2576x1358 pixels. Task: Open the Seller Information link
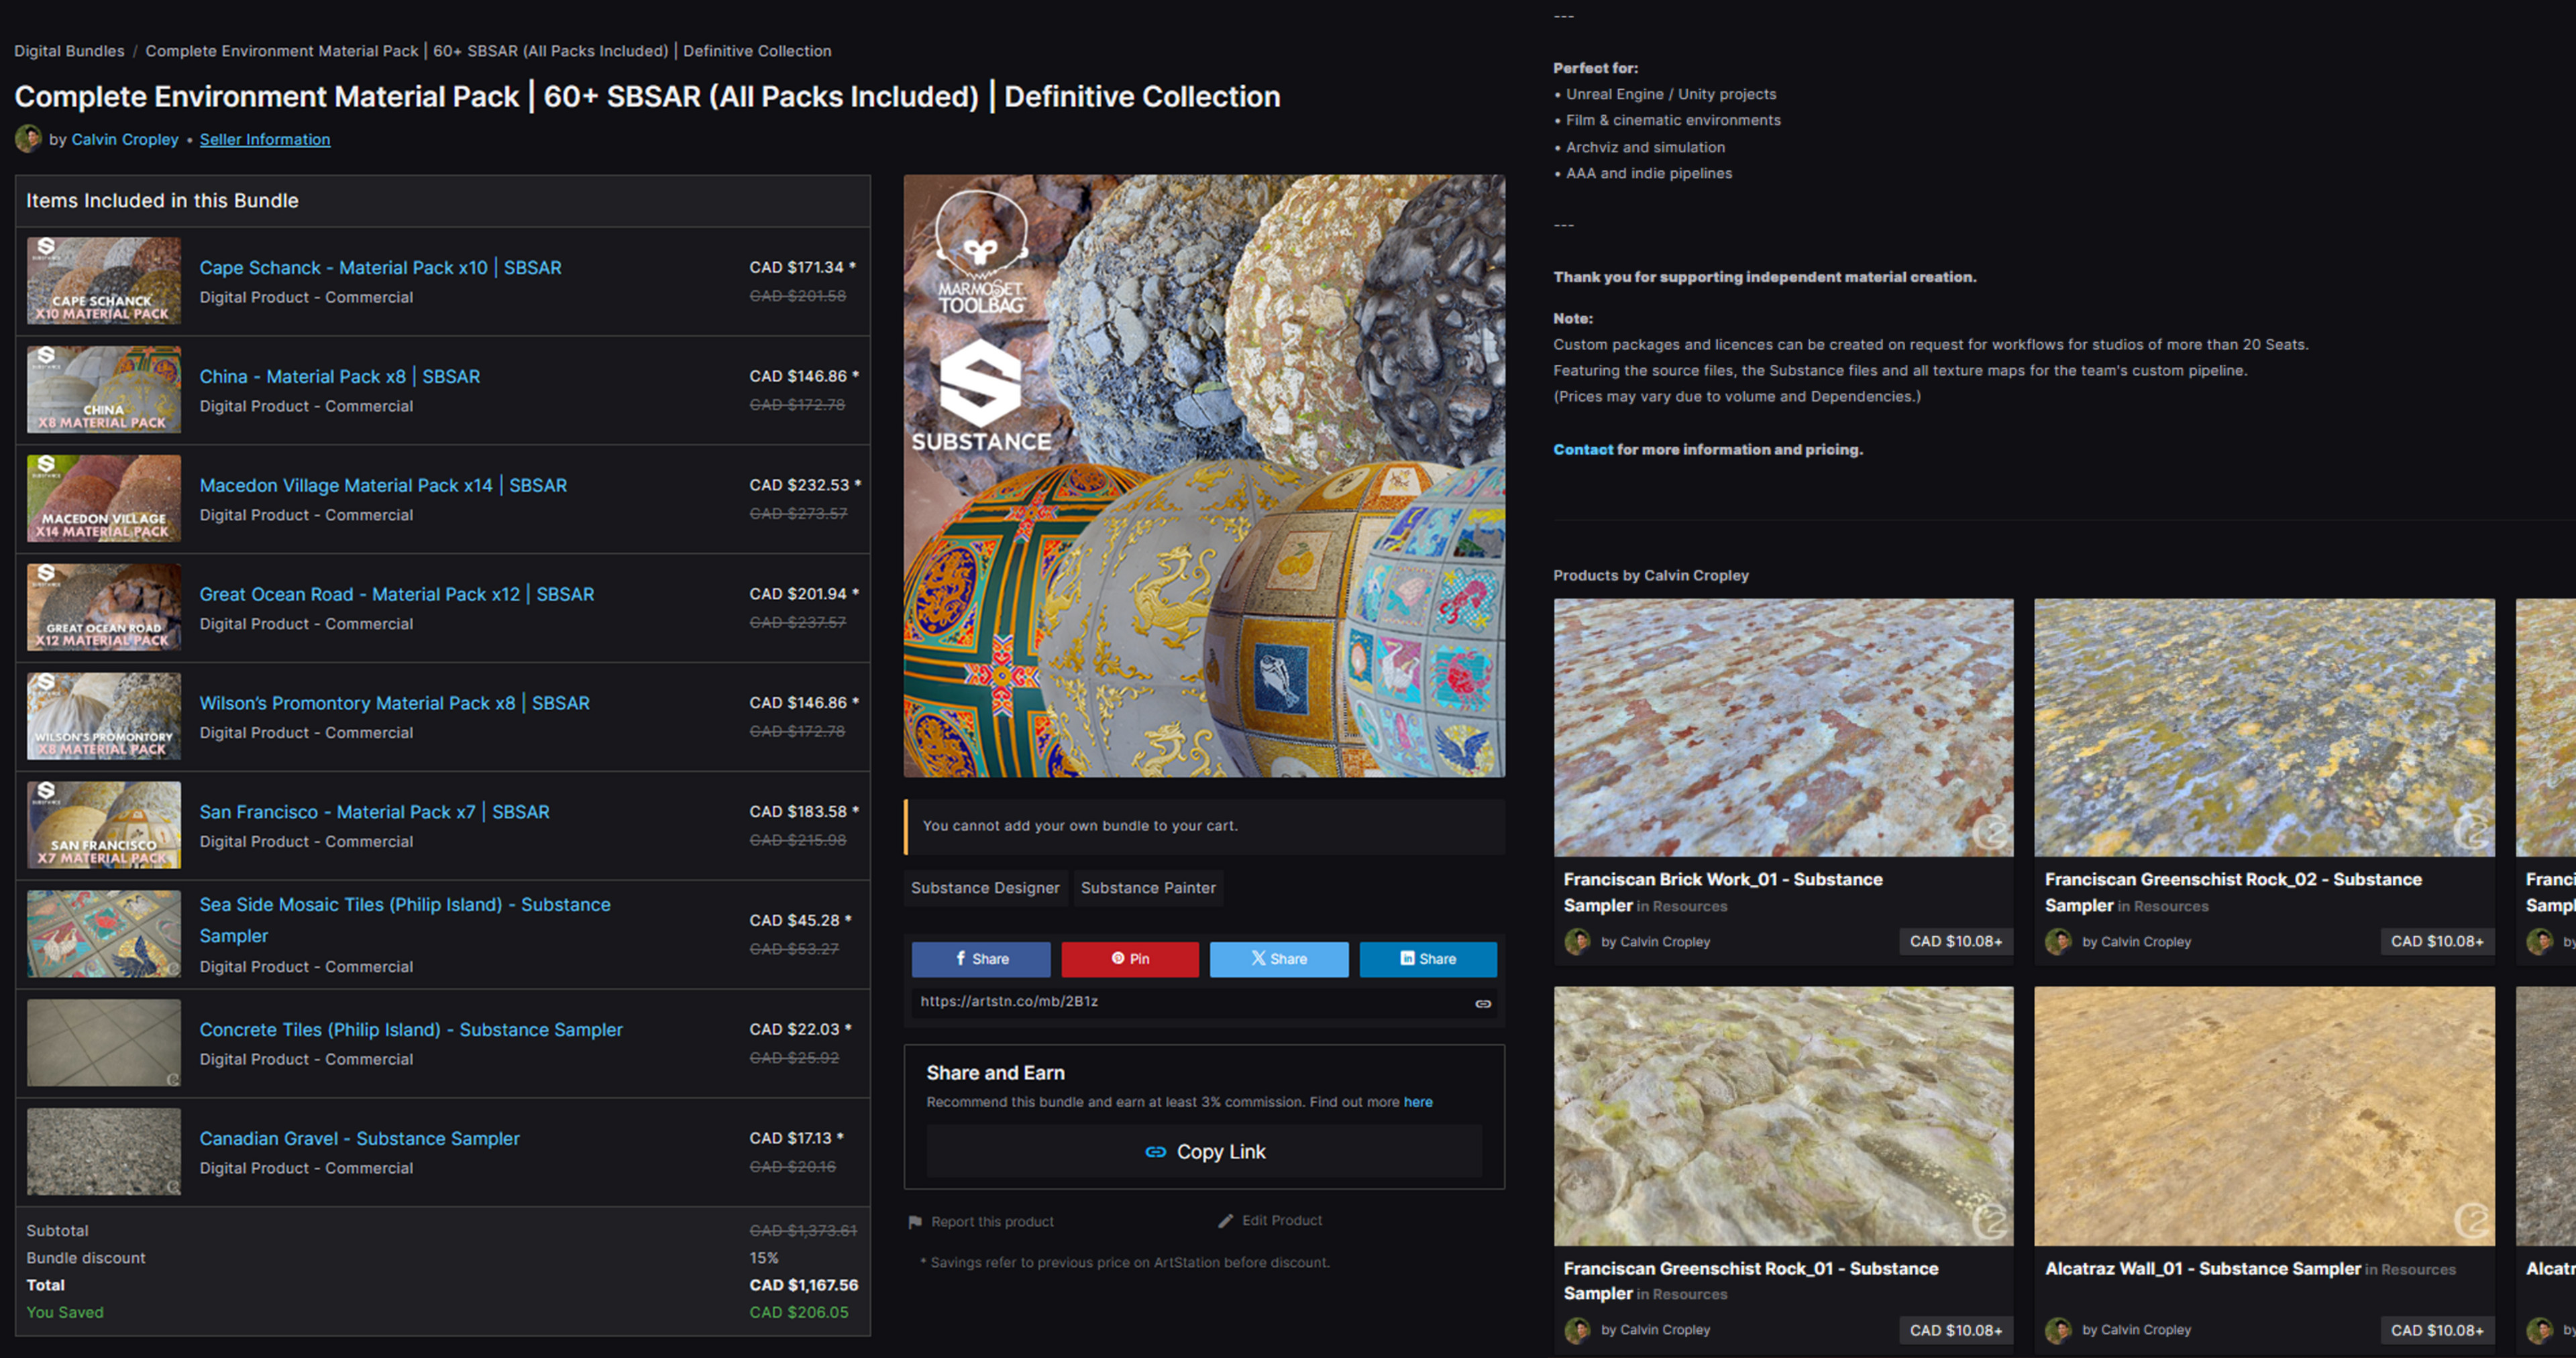click(264, 140)
